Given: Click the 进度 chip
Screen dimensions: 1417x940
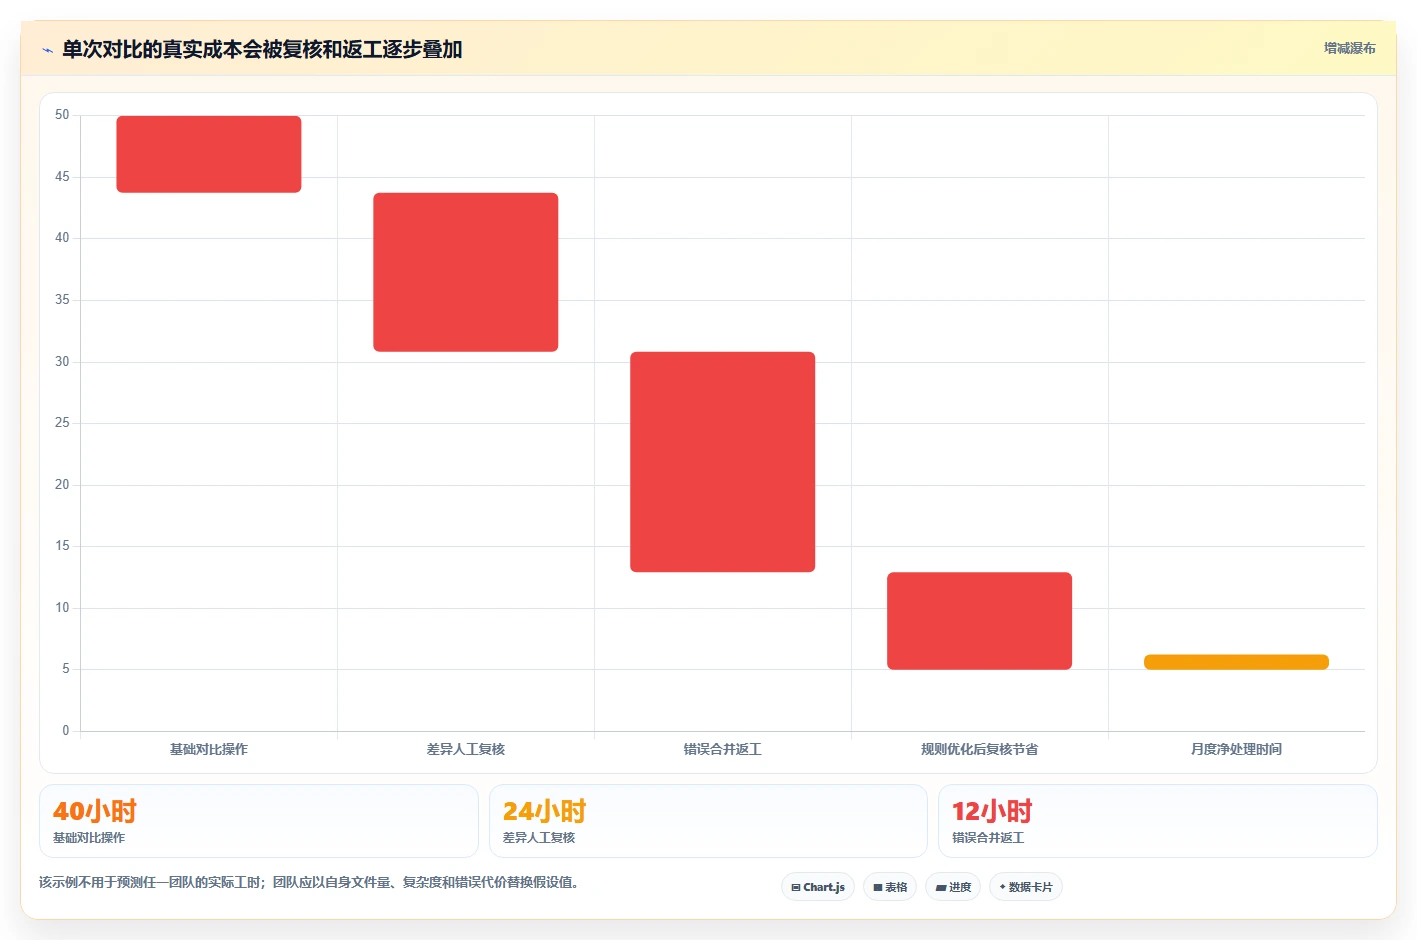Looking at the screenshot, I should click(x=953, y=887).
